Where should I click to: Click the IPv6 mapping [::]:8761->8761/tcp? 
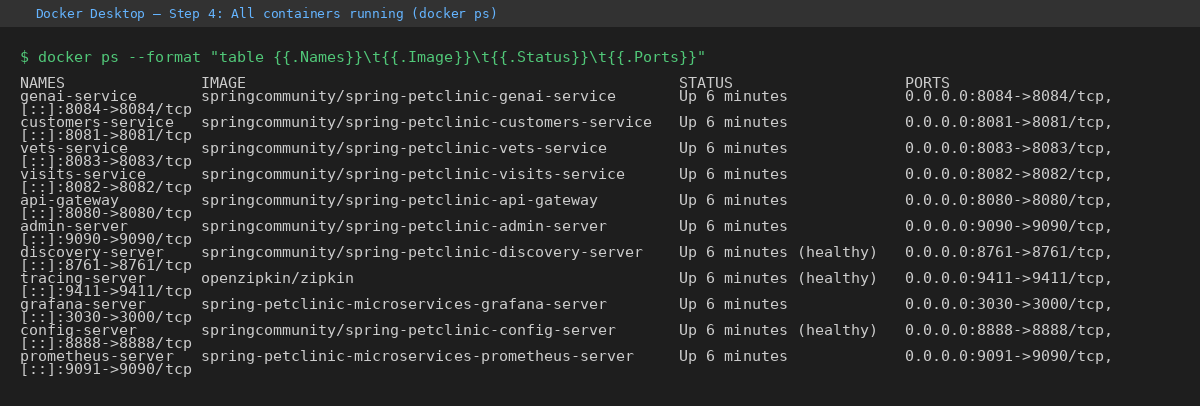coord(106,265)
